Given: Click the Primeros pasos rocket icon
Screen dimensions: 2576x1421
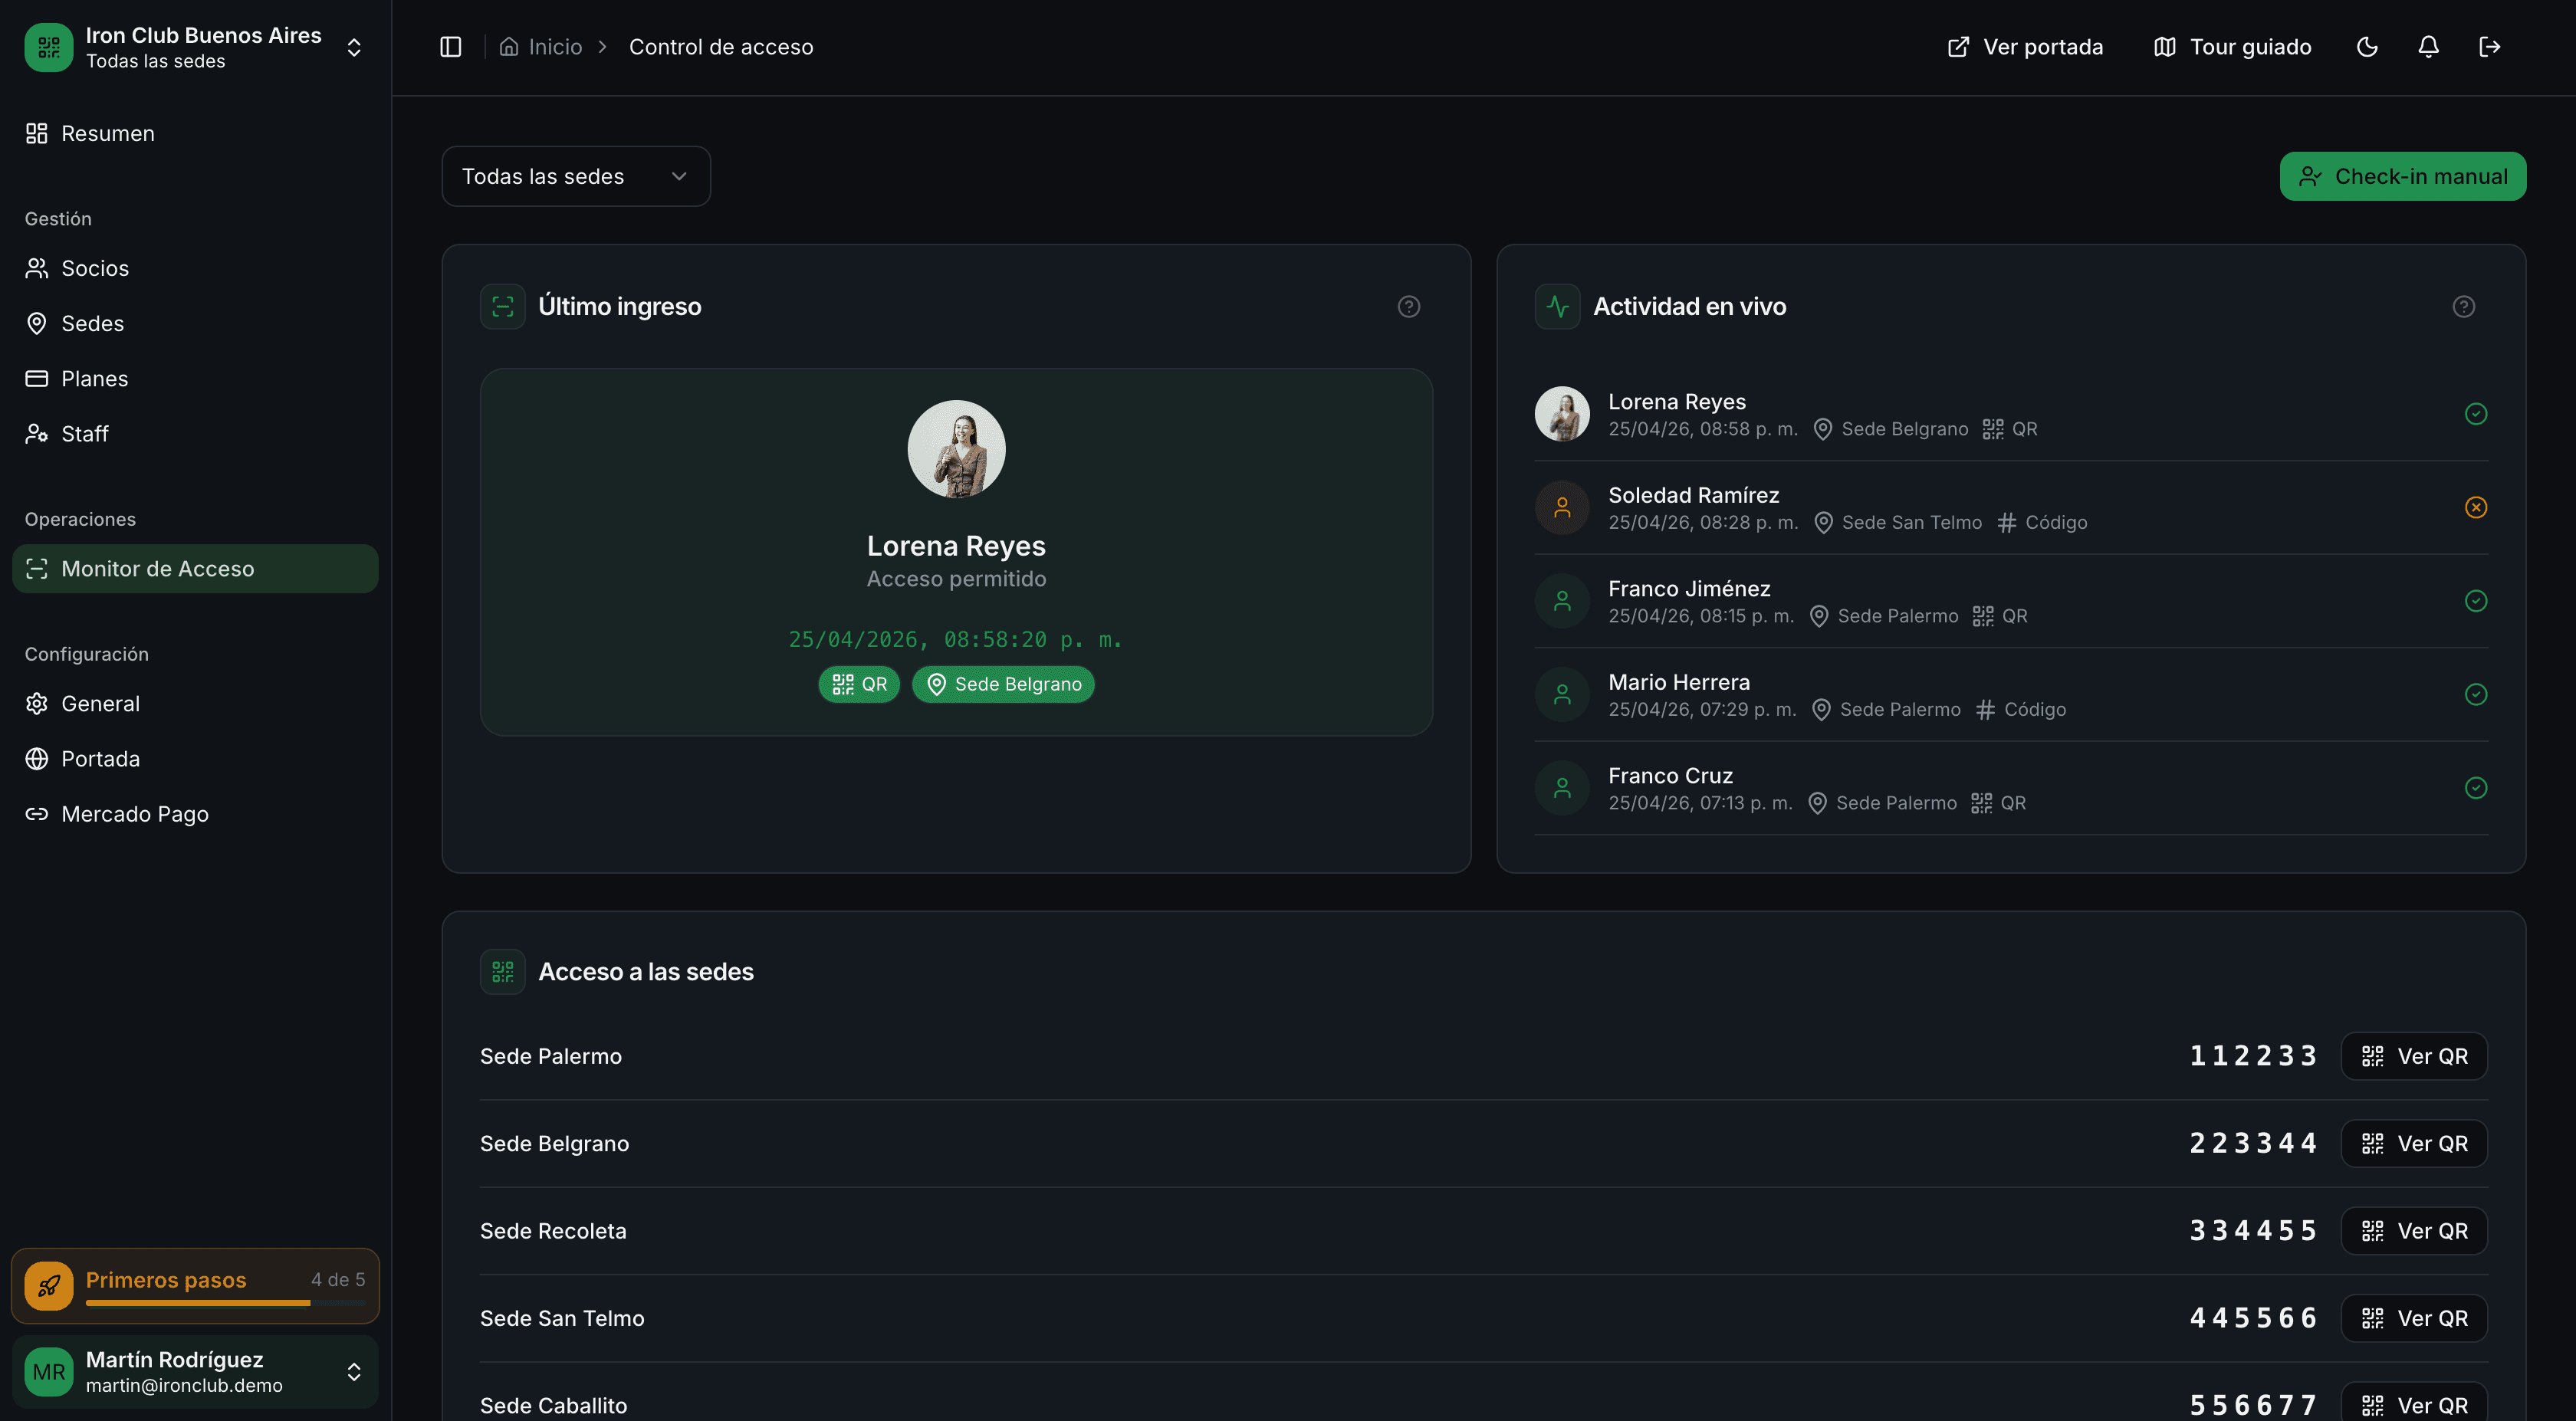Looking at the screenshot, I should [x=48, y=1286].
